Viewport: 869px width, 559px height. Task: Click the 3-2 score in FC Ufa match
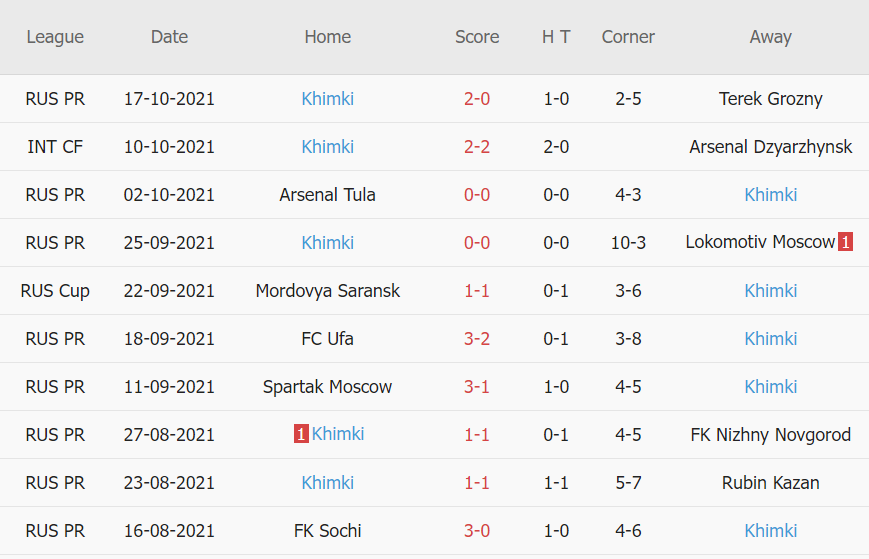pyautogui.click(x=477, y=339)
